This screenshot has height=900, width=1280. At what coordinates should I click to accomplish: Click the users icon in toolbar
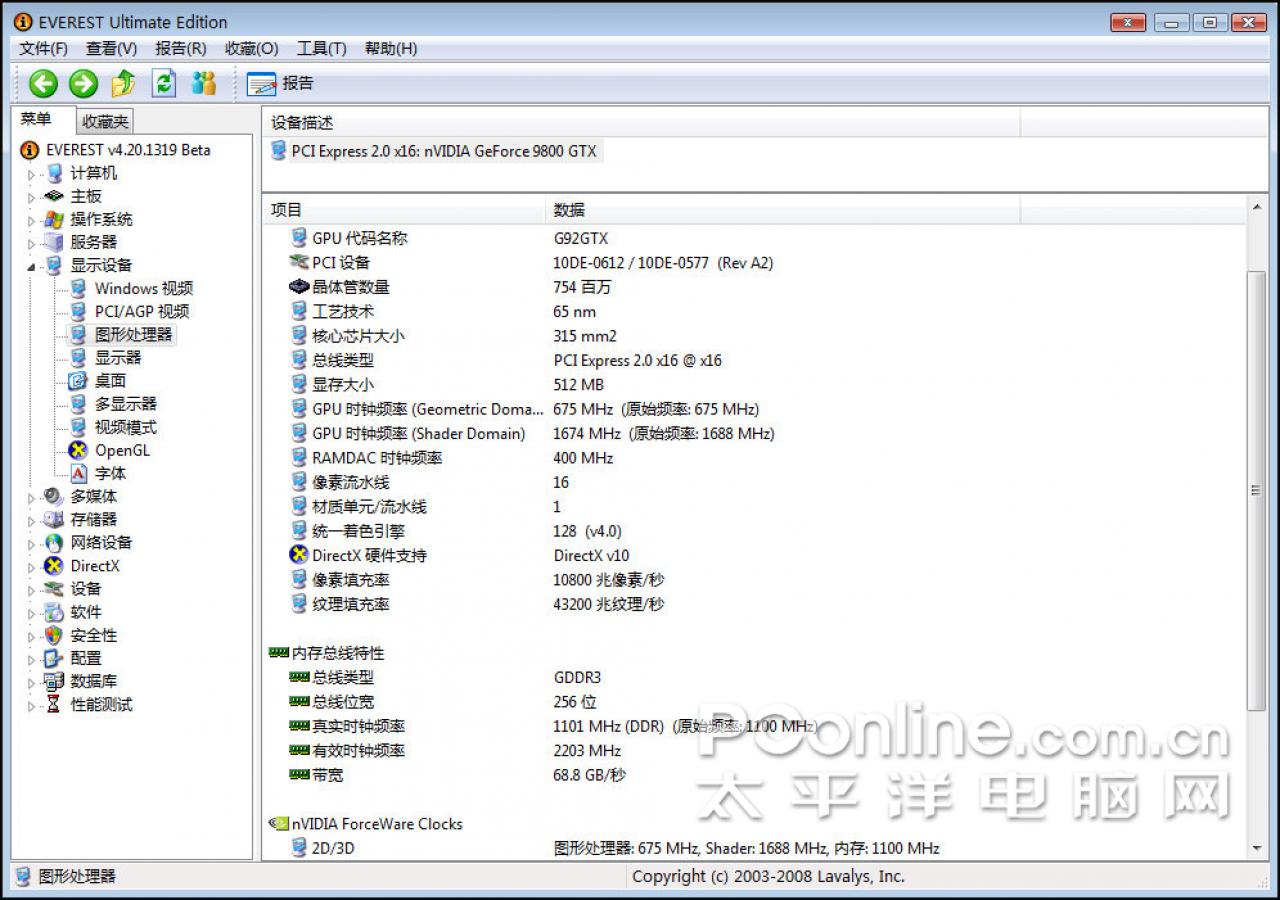(204, 84)
